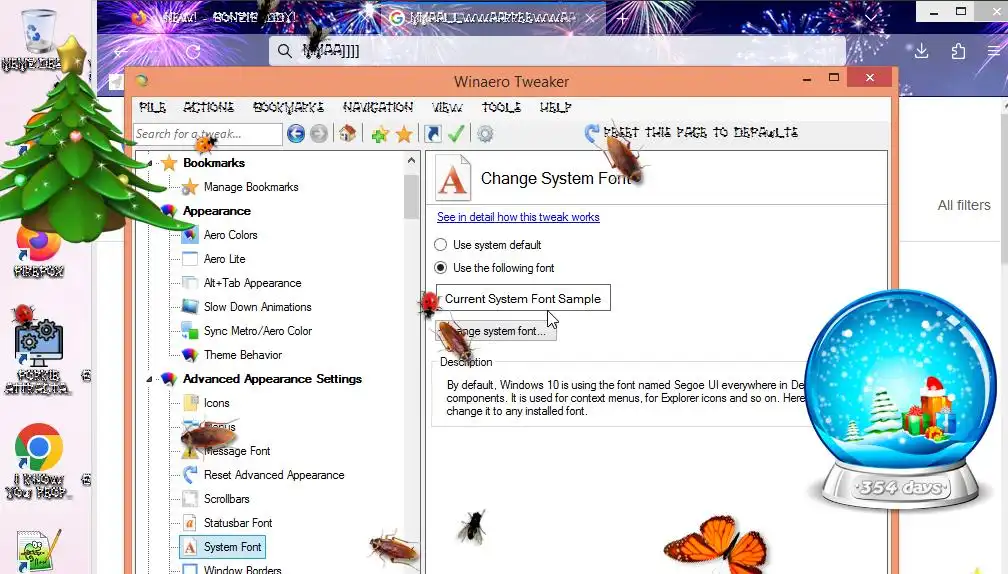Select Use the following font option
The height and width of the screenshot is (574, 1008).
click(440, 267)
